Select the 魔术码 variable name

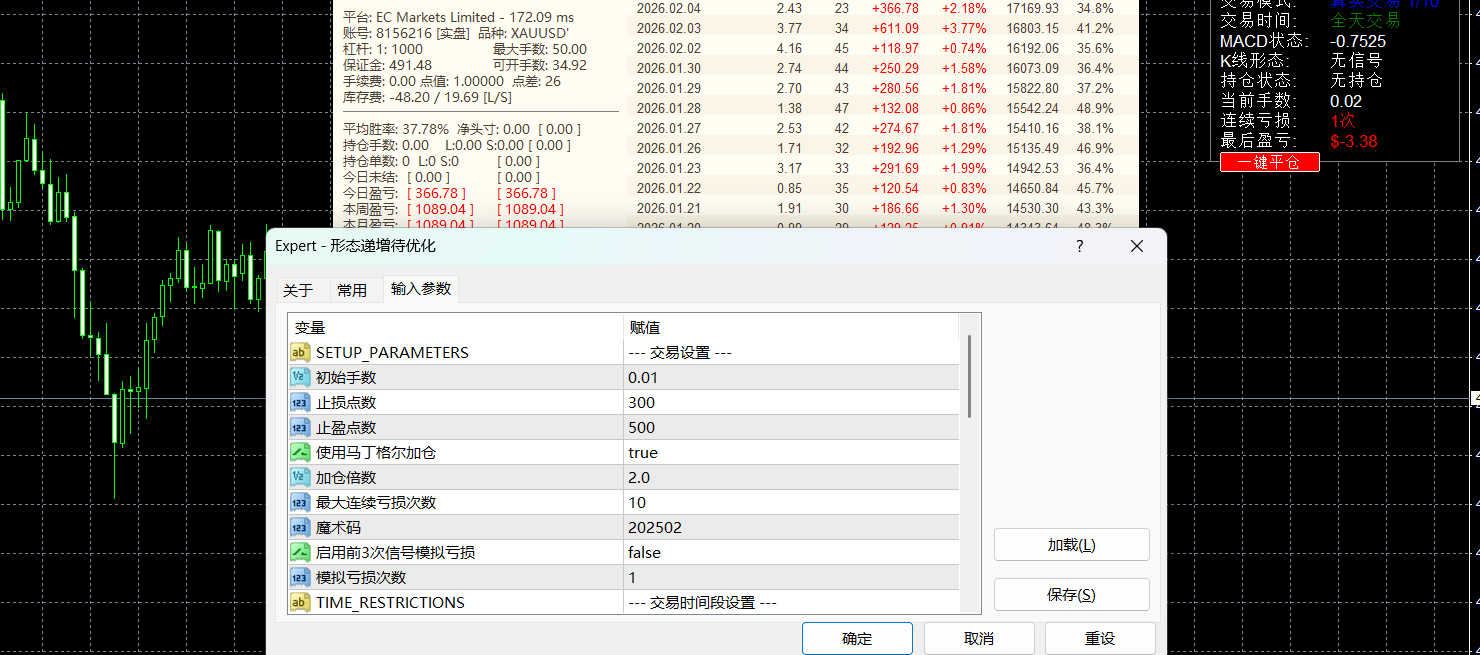[x=338, y=527]
